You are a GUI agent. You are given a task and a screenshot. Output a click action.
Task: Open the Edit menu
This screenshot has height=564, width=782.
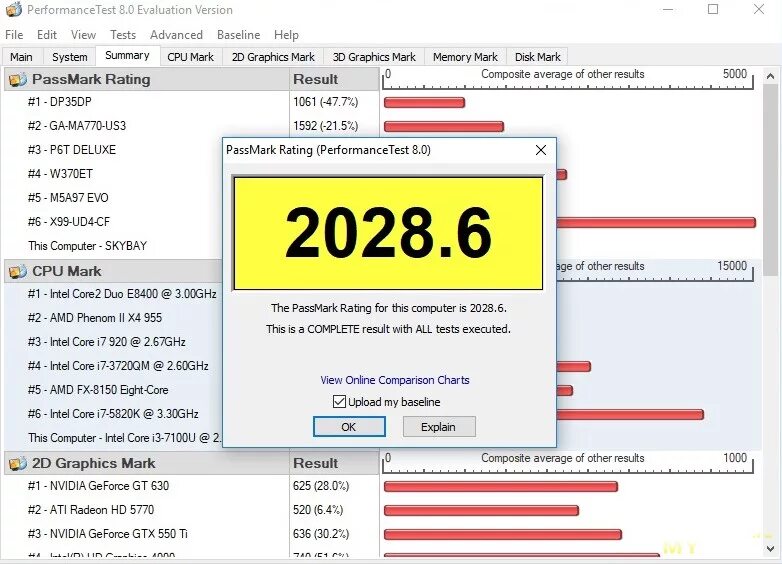pyautogui.click(x=46, y=35)
